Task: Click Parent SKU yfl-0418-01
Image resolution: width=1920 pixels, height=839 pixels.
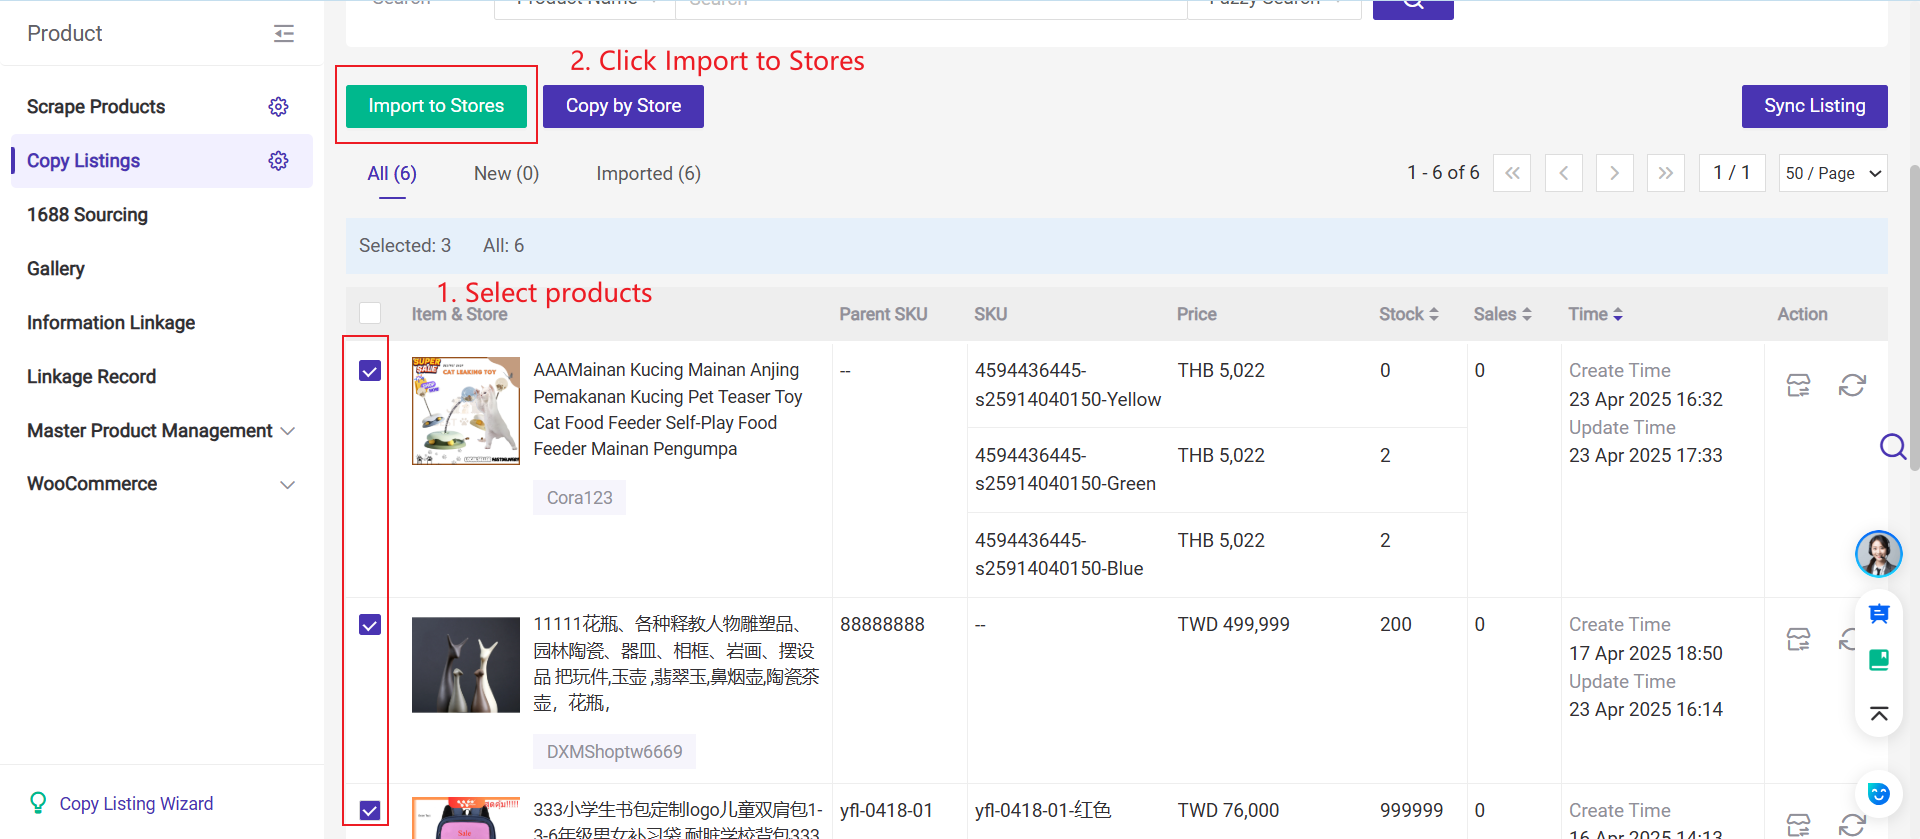Action: (886, 811)
